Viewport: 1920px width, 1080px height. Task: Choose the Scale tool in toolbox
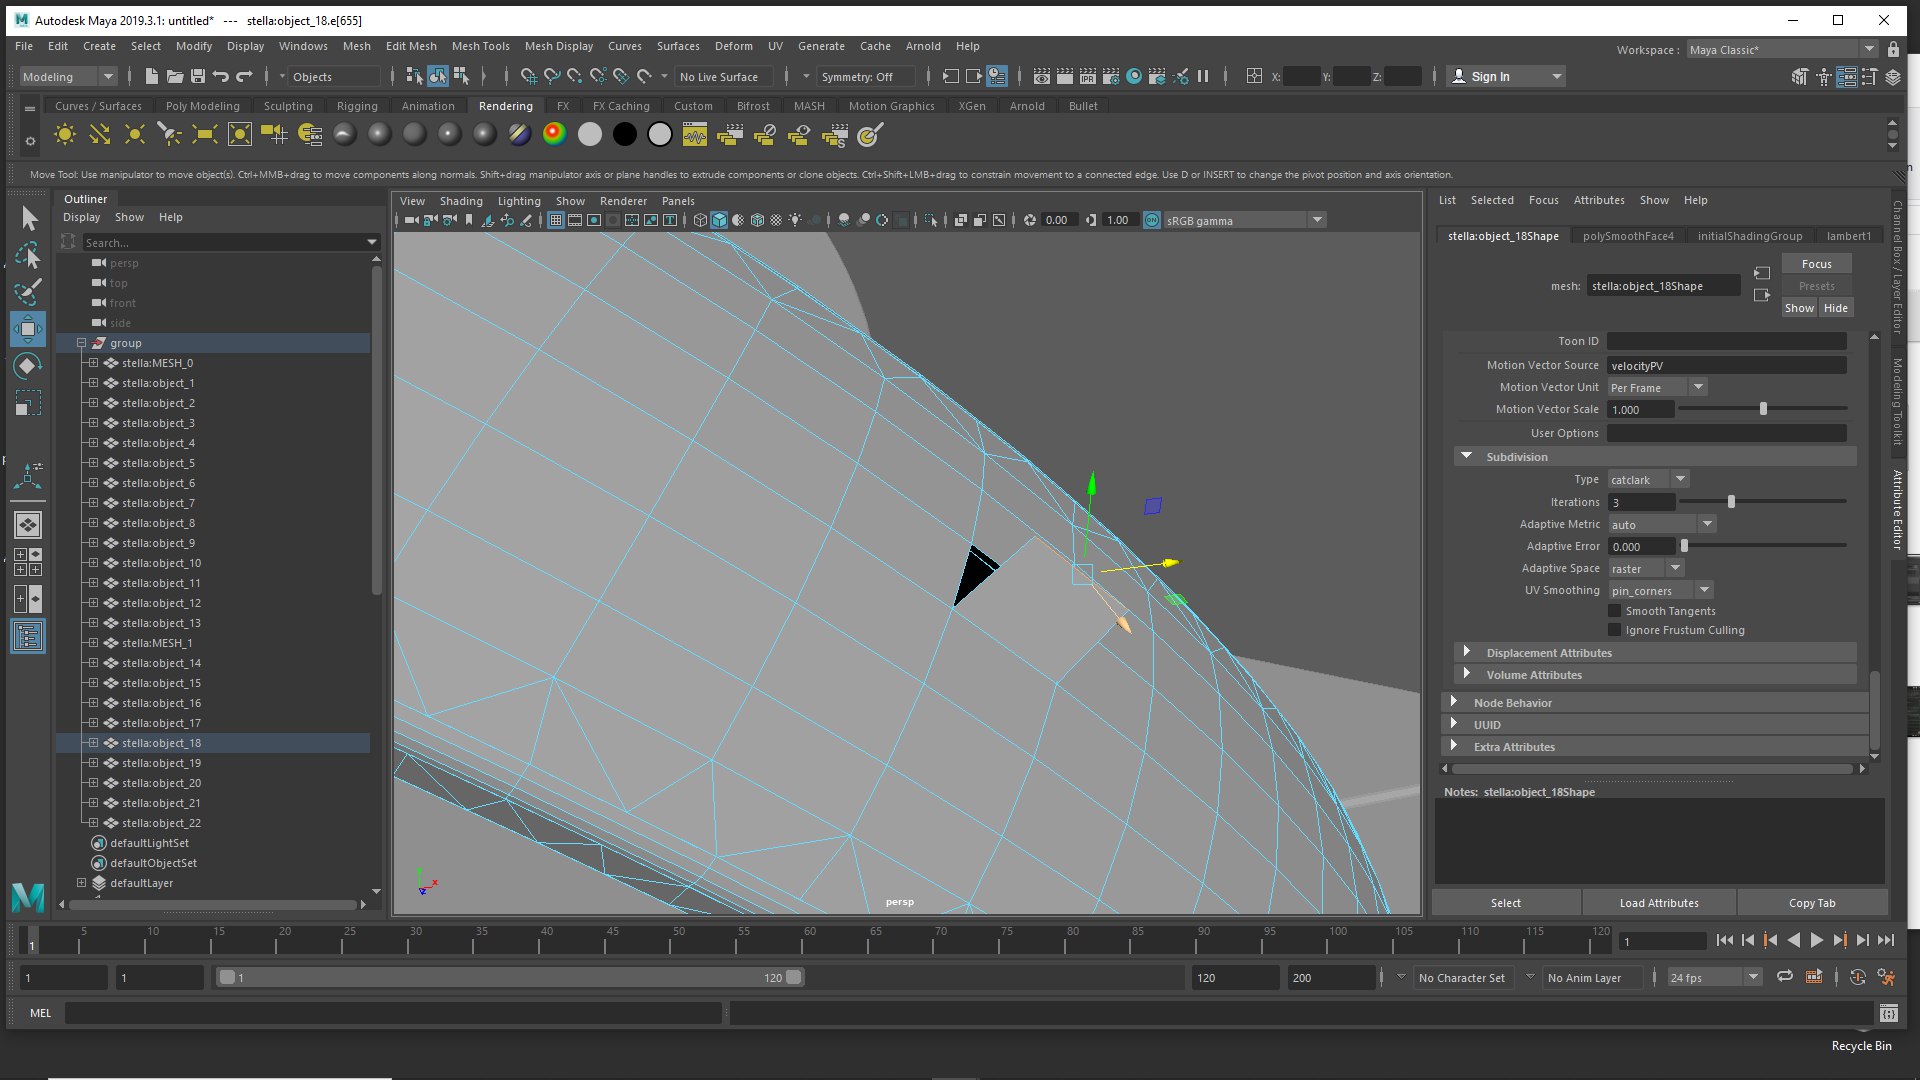click(29, 403)
